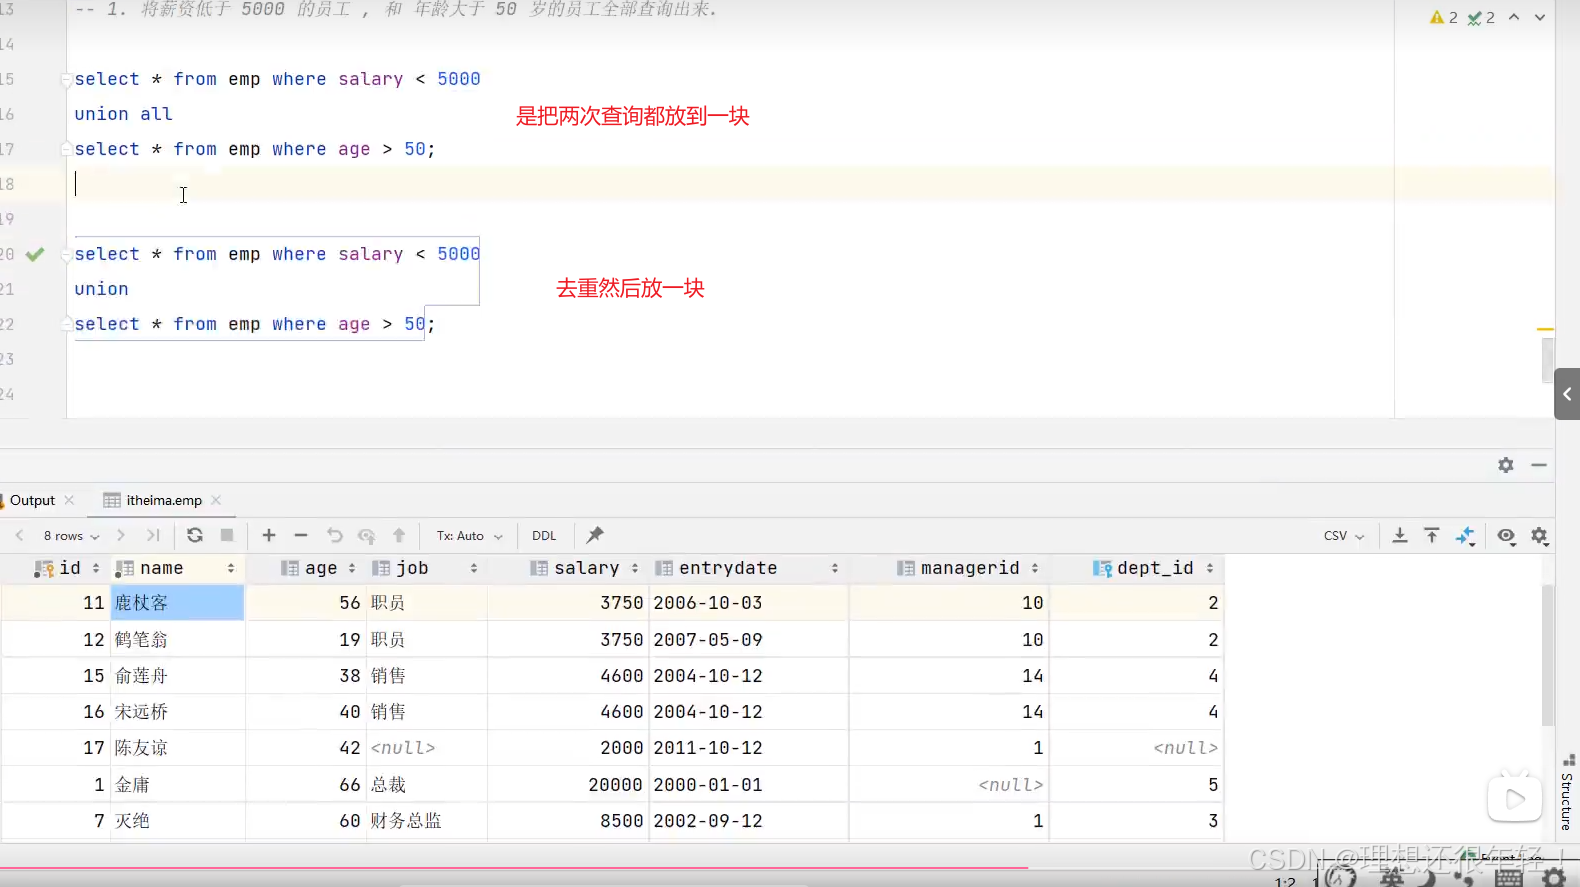Select the name cell 鹤笔翁
The width and height of the screenshot is (1580, 887).
click(x=177, y=640)
